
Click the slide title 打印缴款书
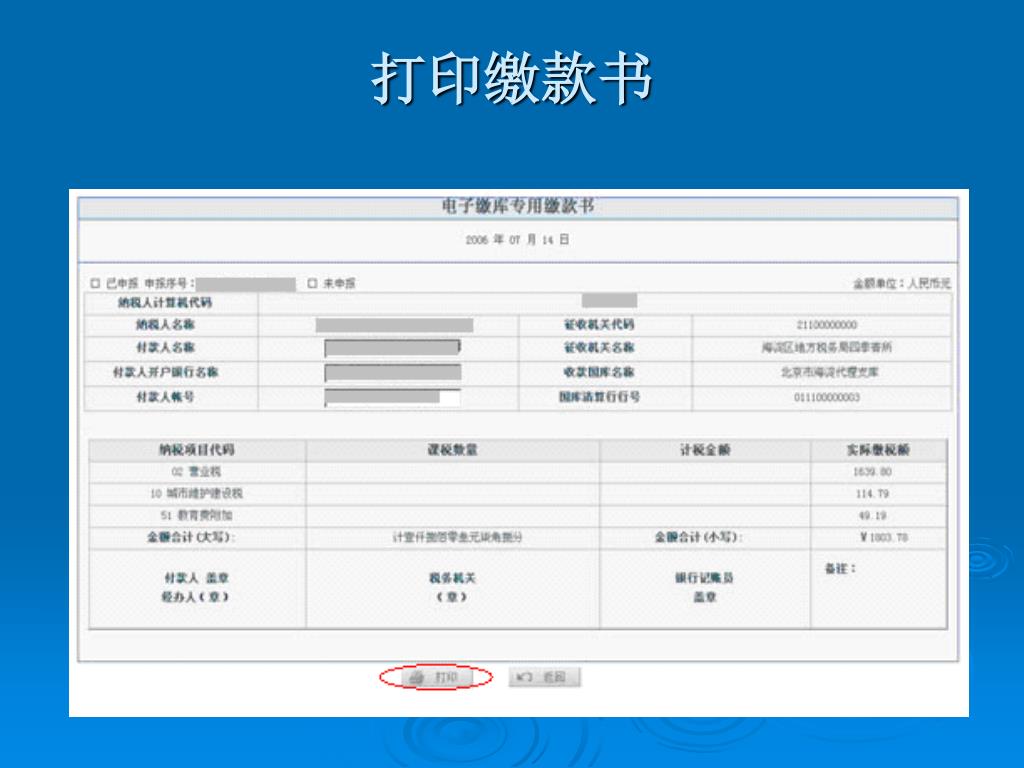pos(512,78)
